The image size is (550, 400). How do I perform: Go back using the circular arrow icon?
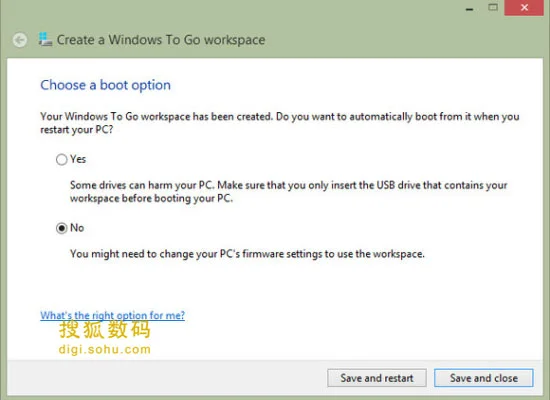tap(20, 40)
